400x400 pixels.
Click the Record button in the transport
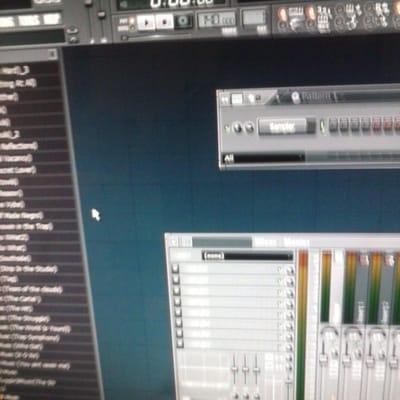(183, 21)
